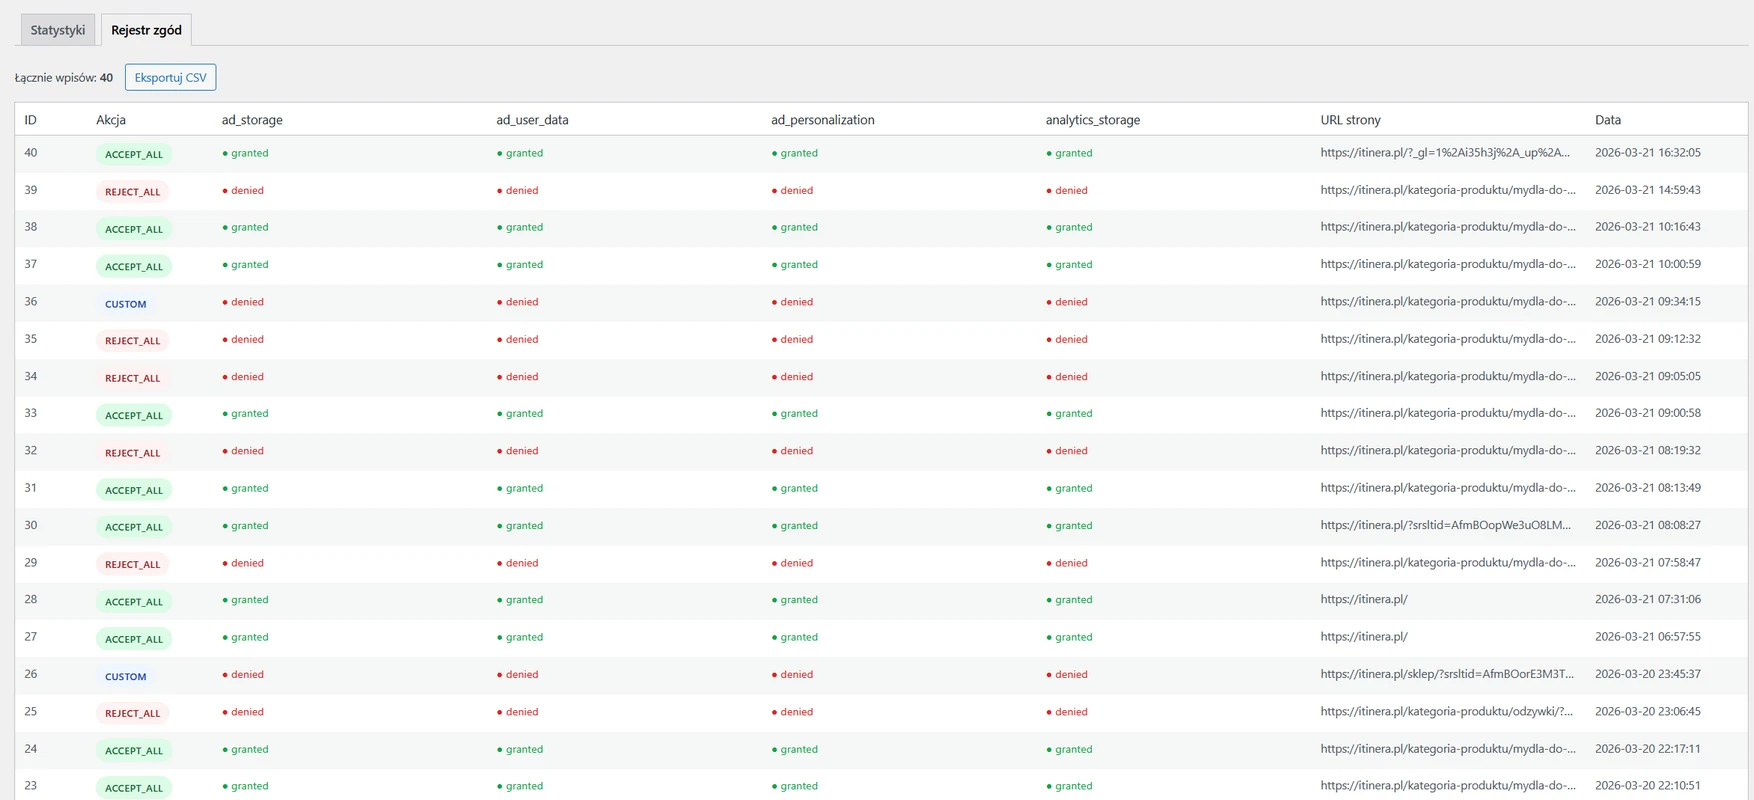The height and width of the screenshot is (800, 1754).
Task: Select the Rejestr zgód tab
Action: (146, 30)
